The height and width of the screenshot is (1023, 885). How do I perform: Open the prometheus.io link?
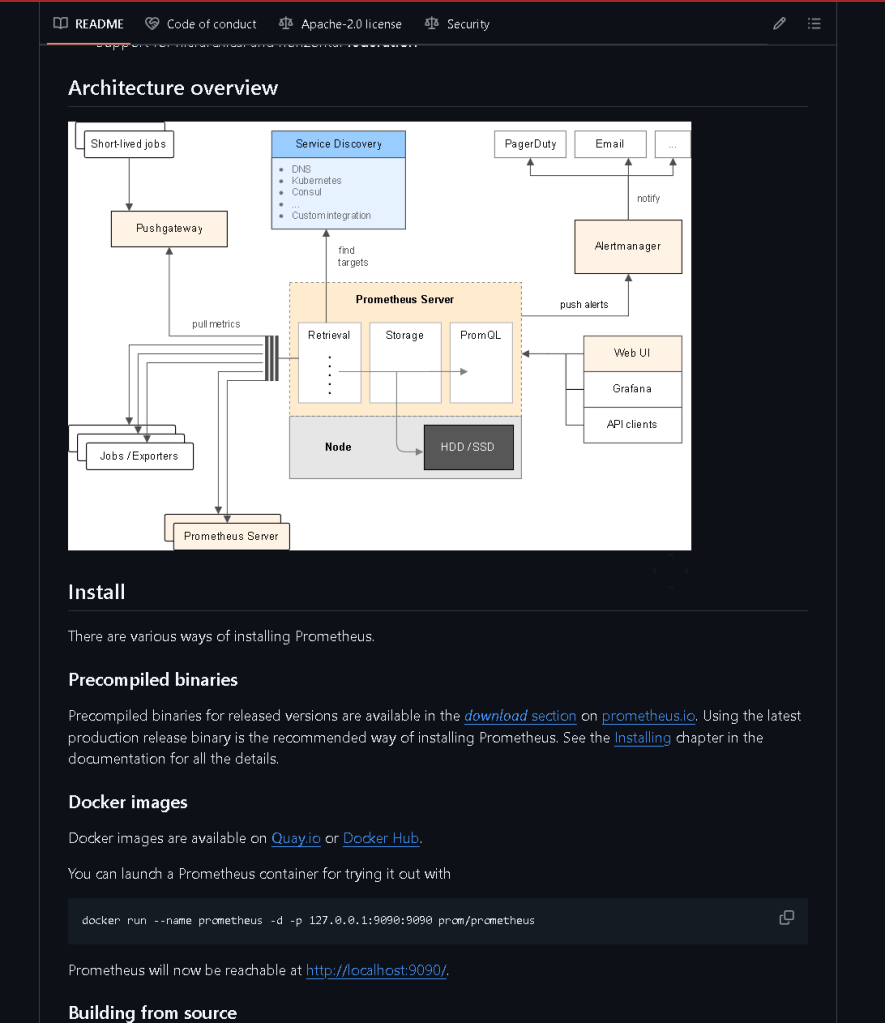point(648,716)
